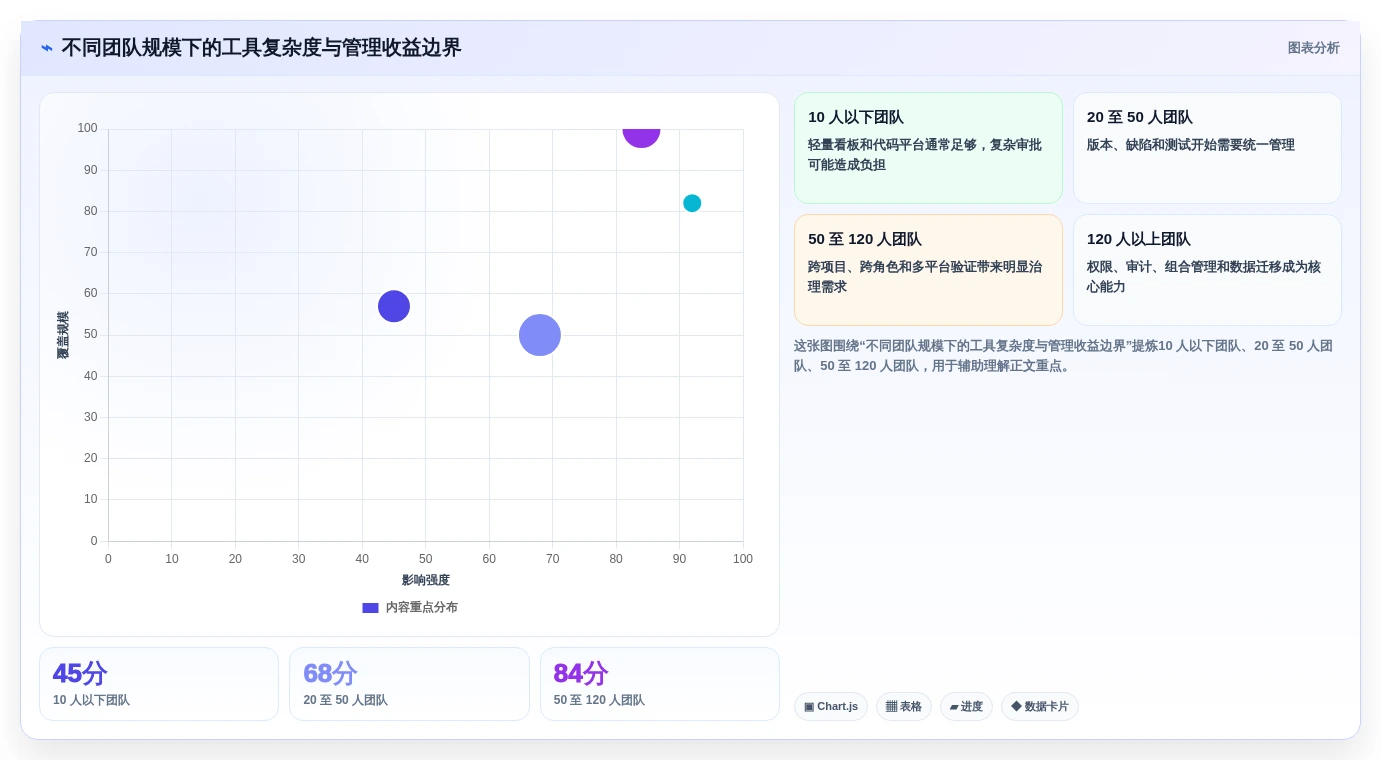1381x760 pixels.
Task: Open the orange card about 跨项目、跨角色
Action: click(928, 270)
